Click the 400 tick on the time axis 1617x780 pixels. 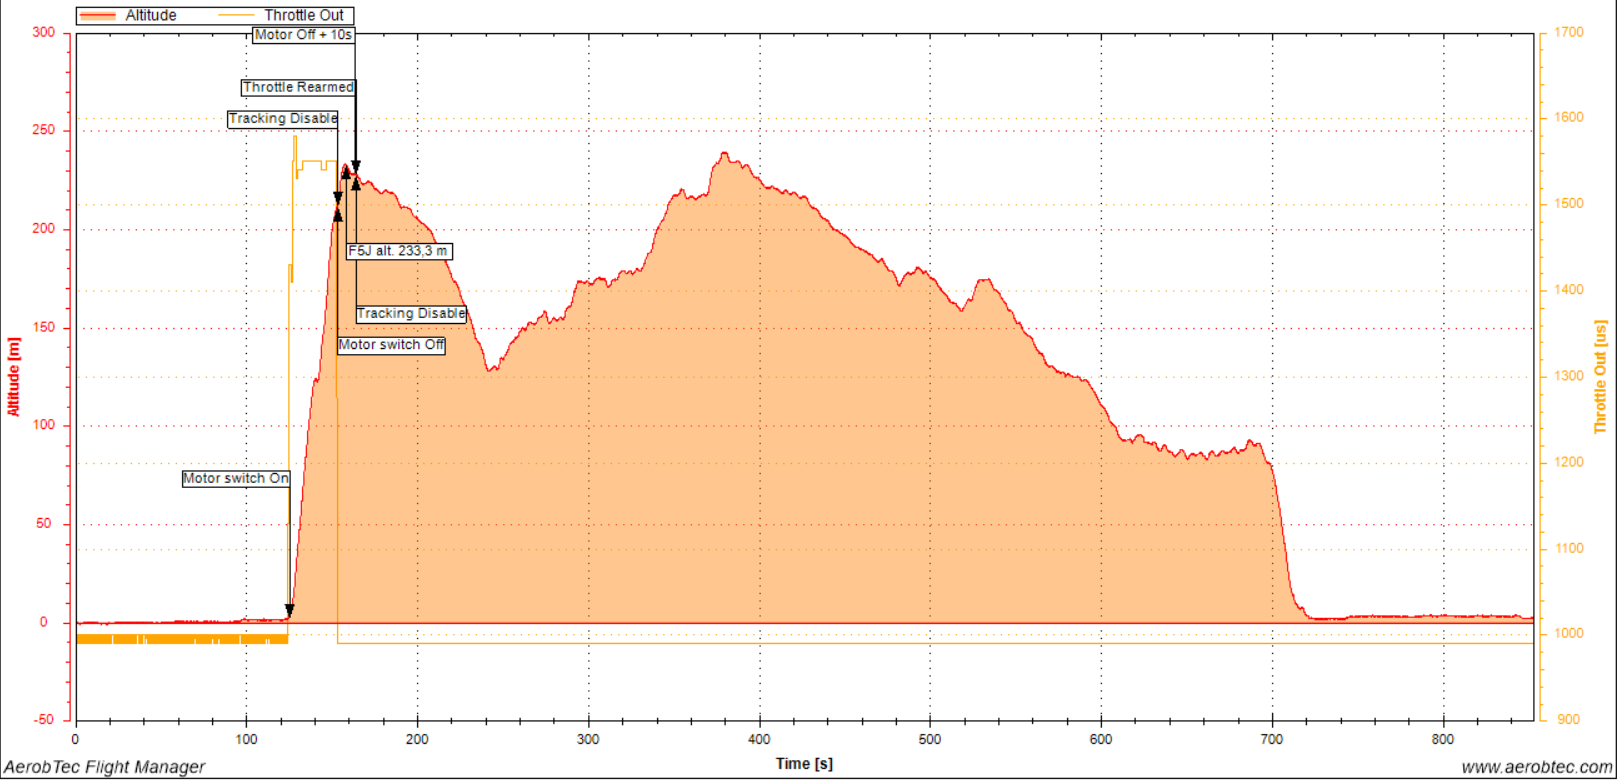click(759, 739)
